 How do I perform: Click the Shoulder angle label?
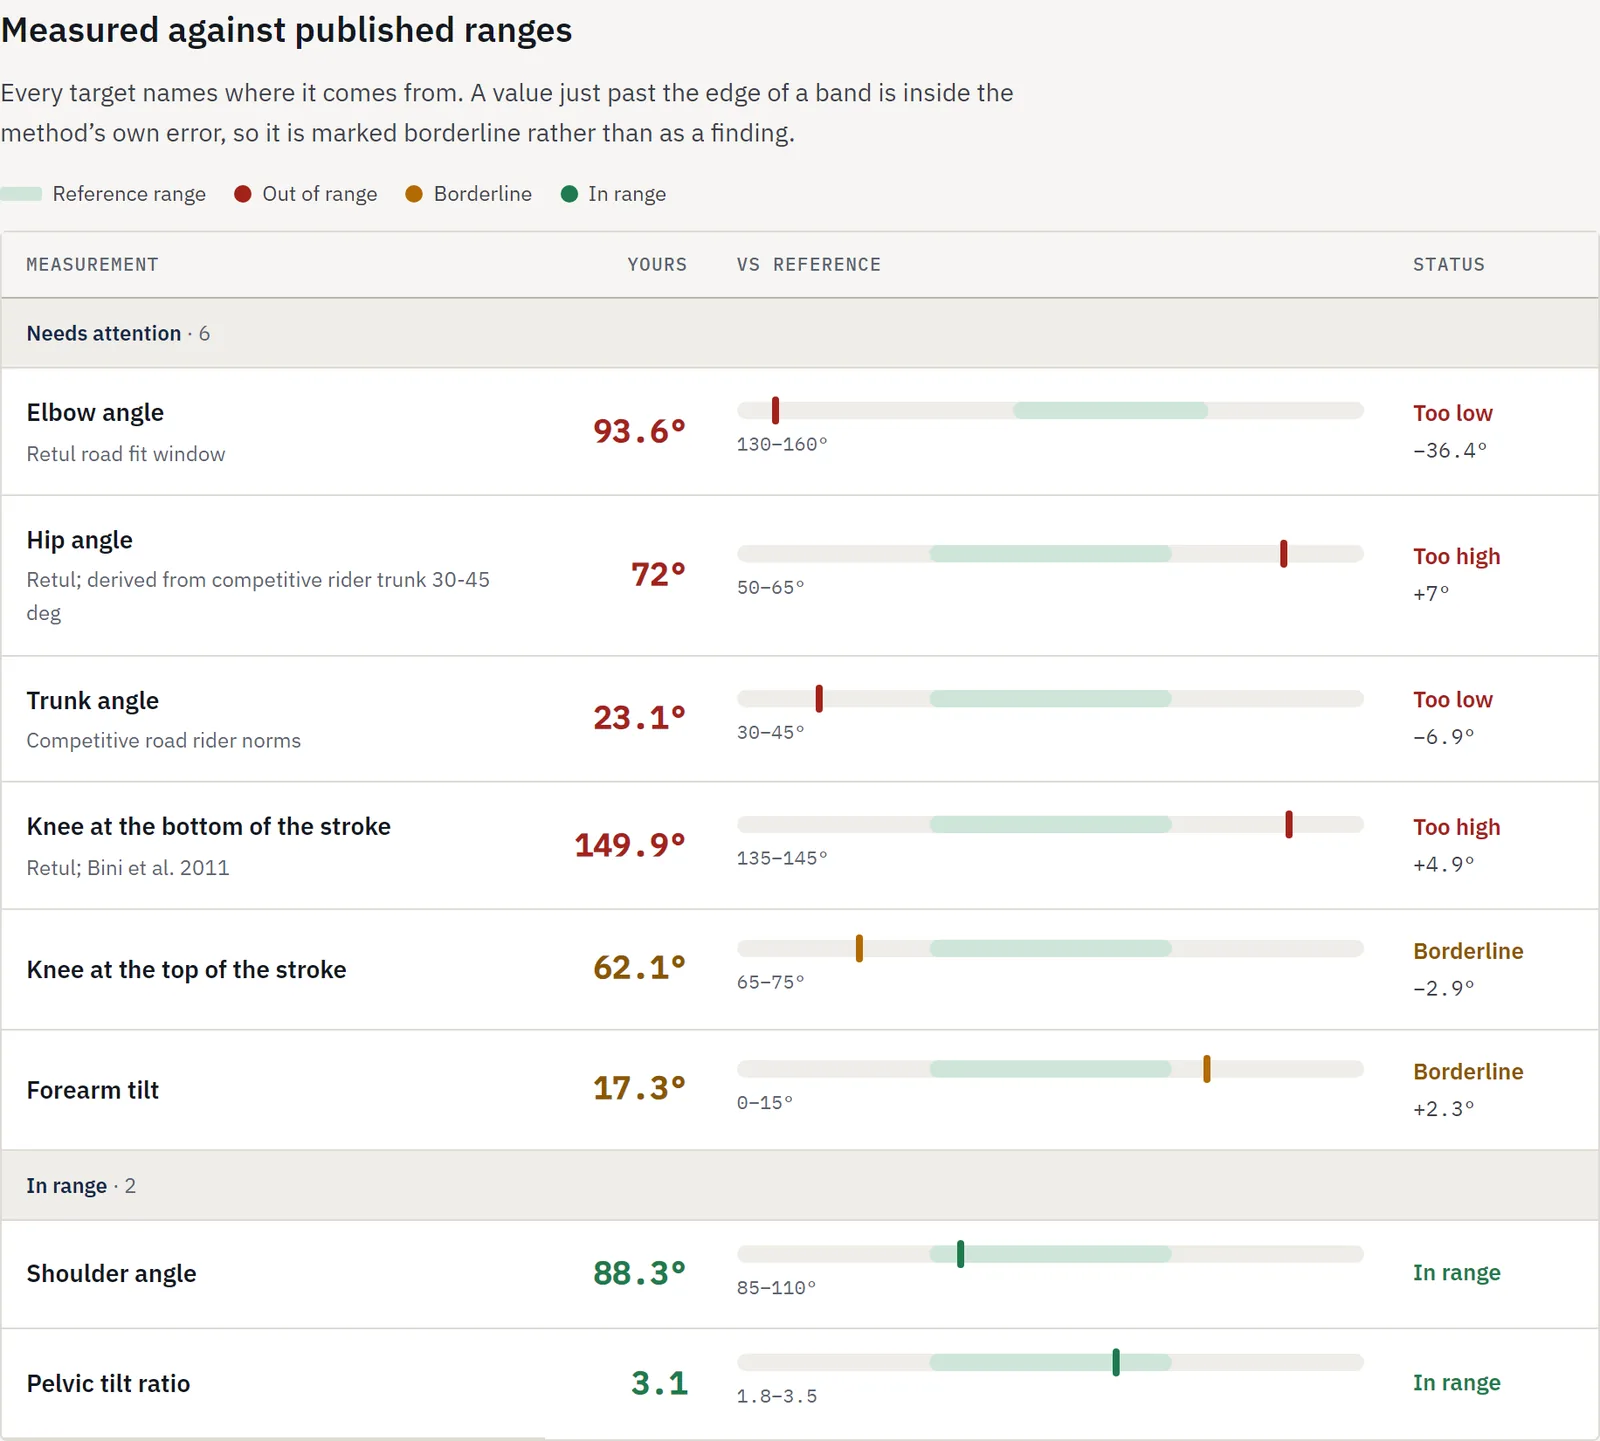pyautogui.click(x=112, y=1274)
